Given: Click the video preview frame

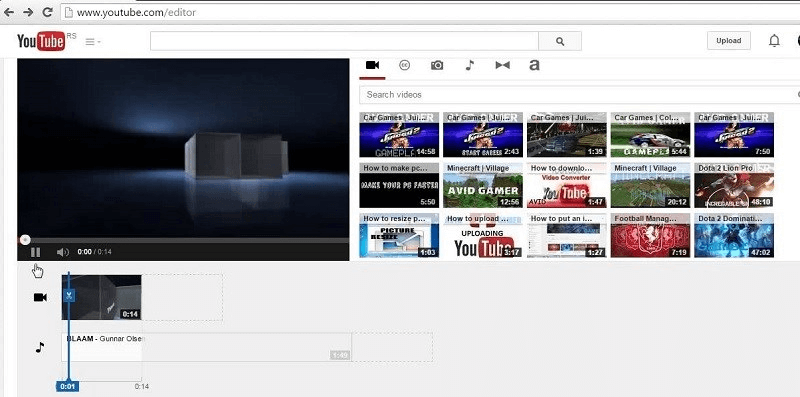Looking at the screenshot, I should 183,147.
